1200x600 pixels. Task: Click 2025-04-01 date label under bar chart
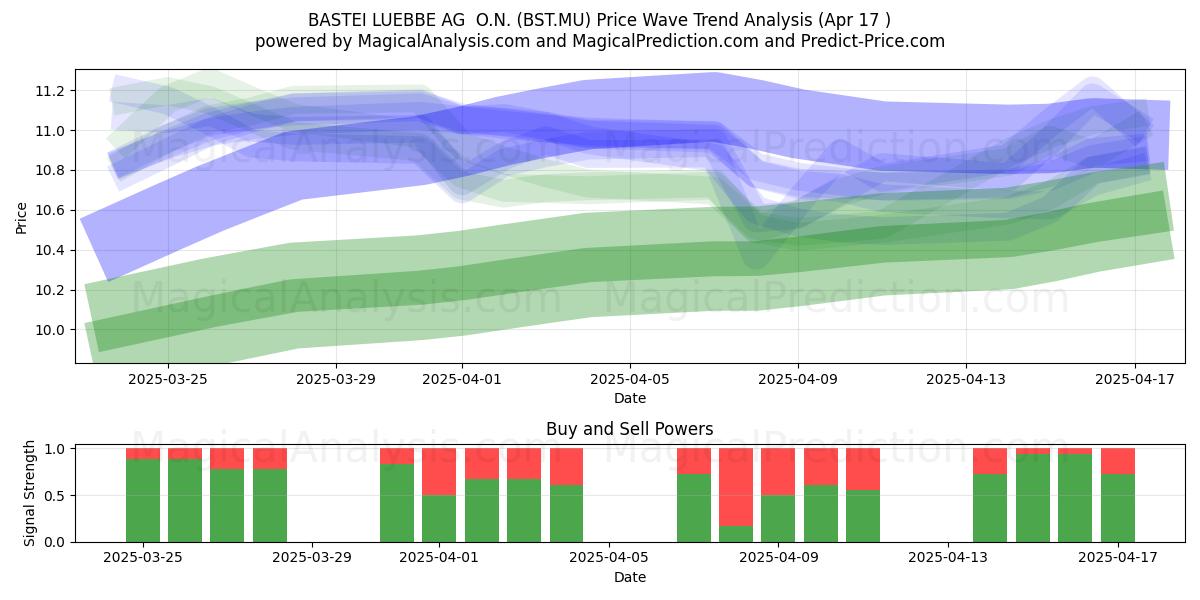click(439, 558)
